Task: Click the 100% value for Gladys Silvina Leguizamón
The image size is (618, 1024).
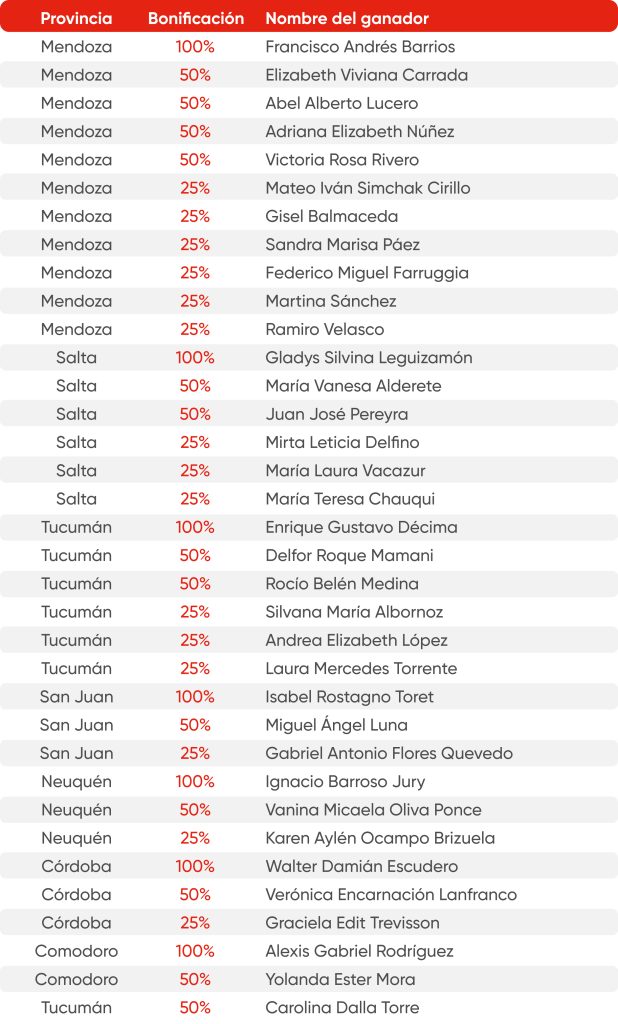Action: [195, 358]
